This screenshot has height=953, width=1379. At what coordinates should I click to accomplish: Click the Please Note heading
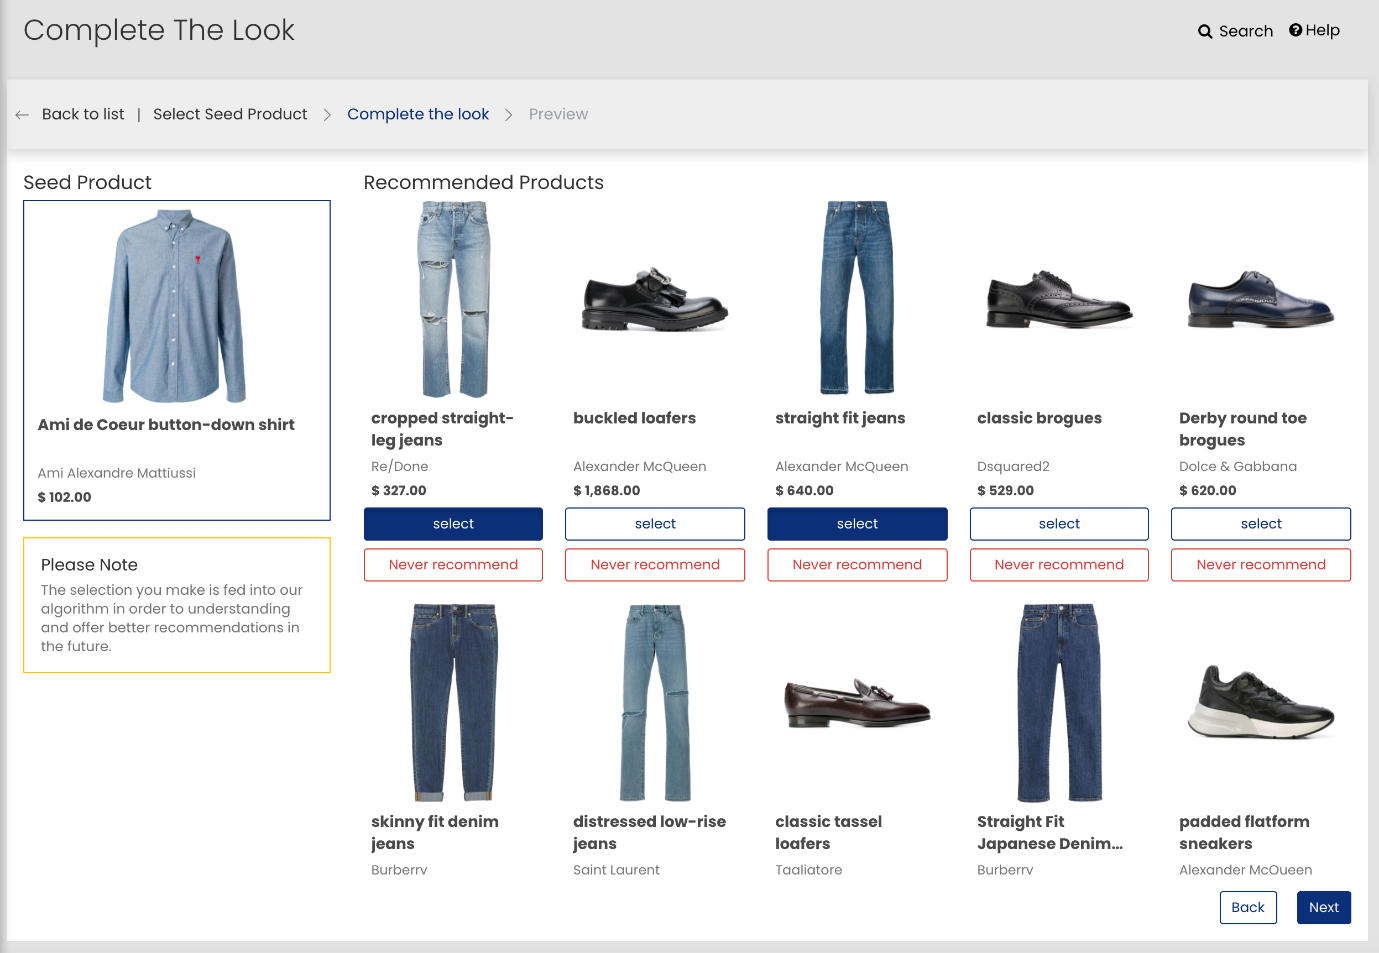pyautogui.click(x=89, y=565)
